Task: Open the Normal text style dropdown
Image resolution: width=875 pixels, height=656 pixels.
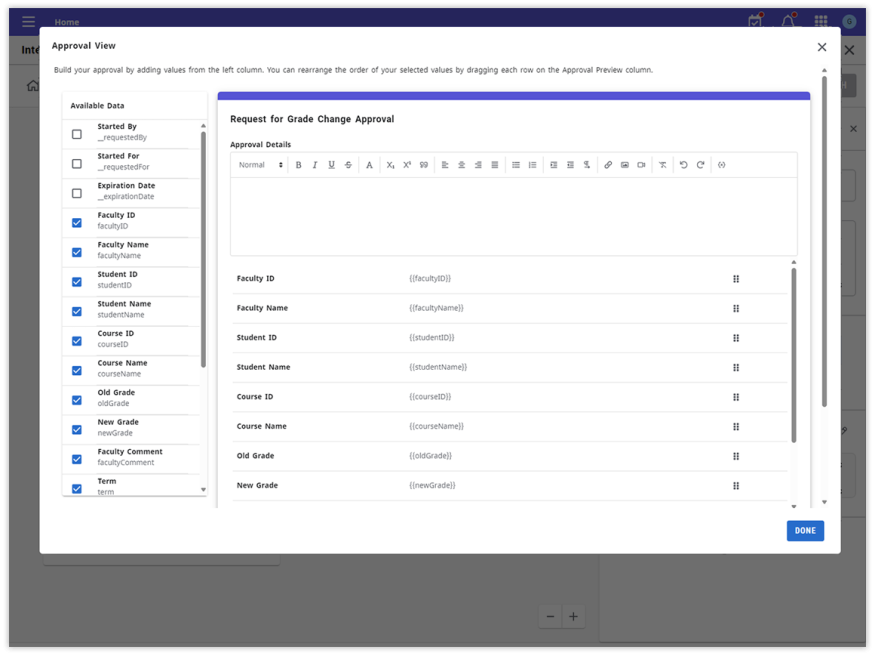Action: [x=260, y=165]
